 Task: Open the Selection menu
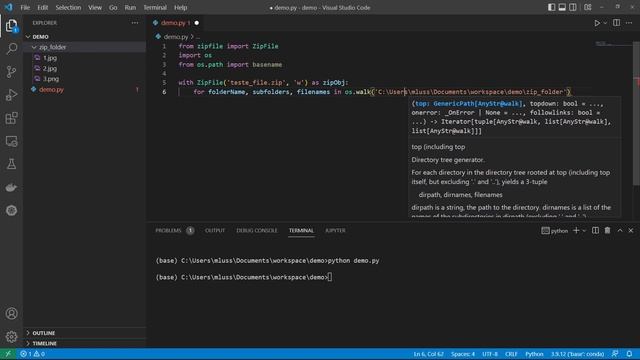[x=68, y=7]
